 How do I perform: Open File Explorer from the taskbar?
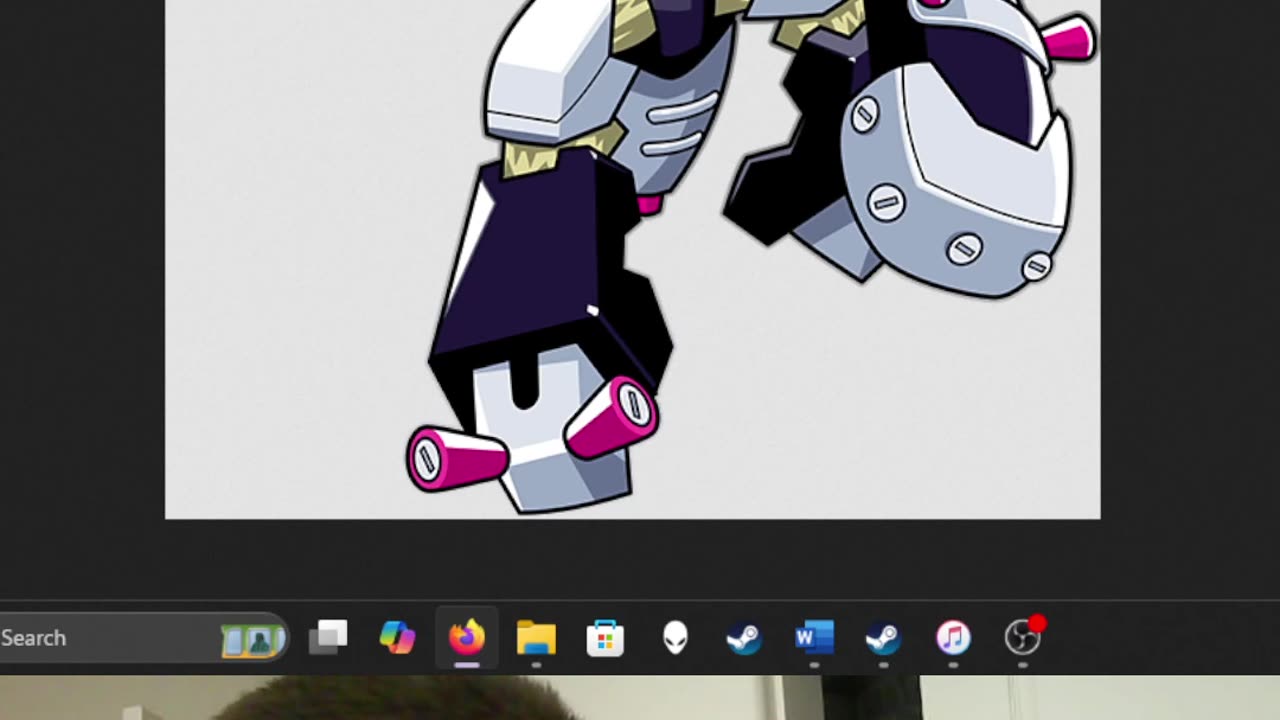536,637
